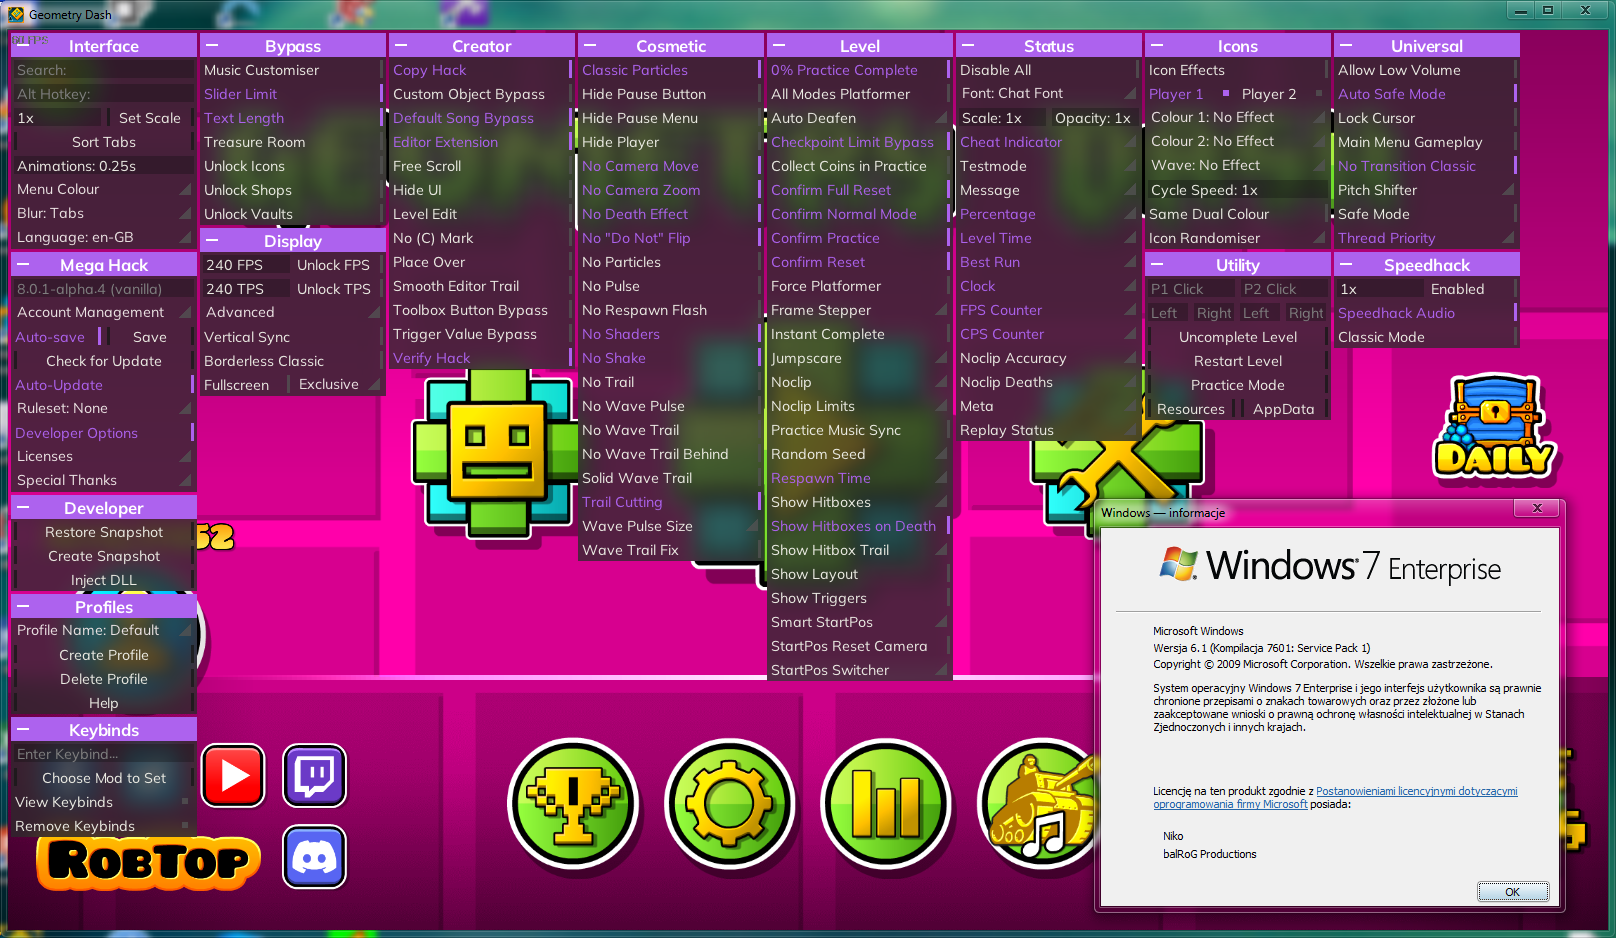Collapse the Creator panel with its dash icon

pyautogui.click(x=401, y=45)
